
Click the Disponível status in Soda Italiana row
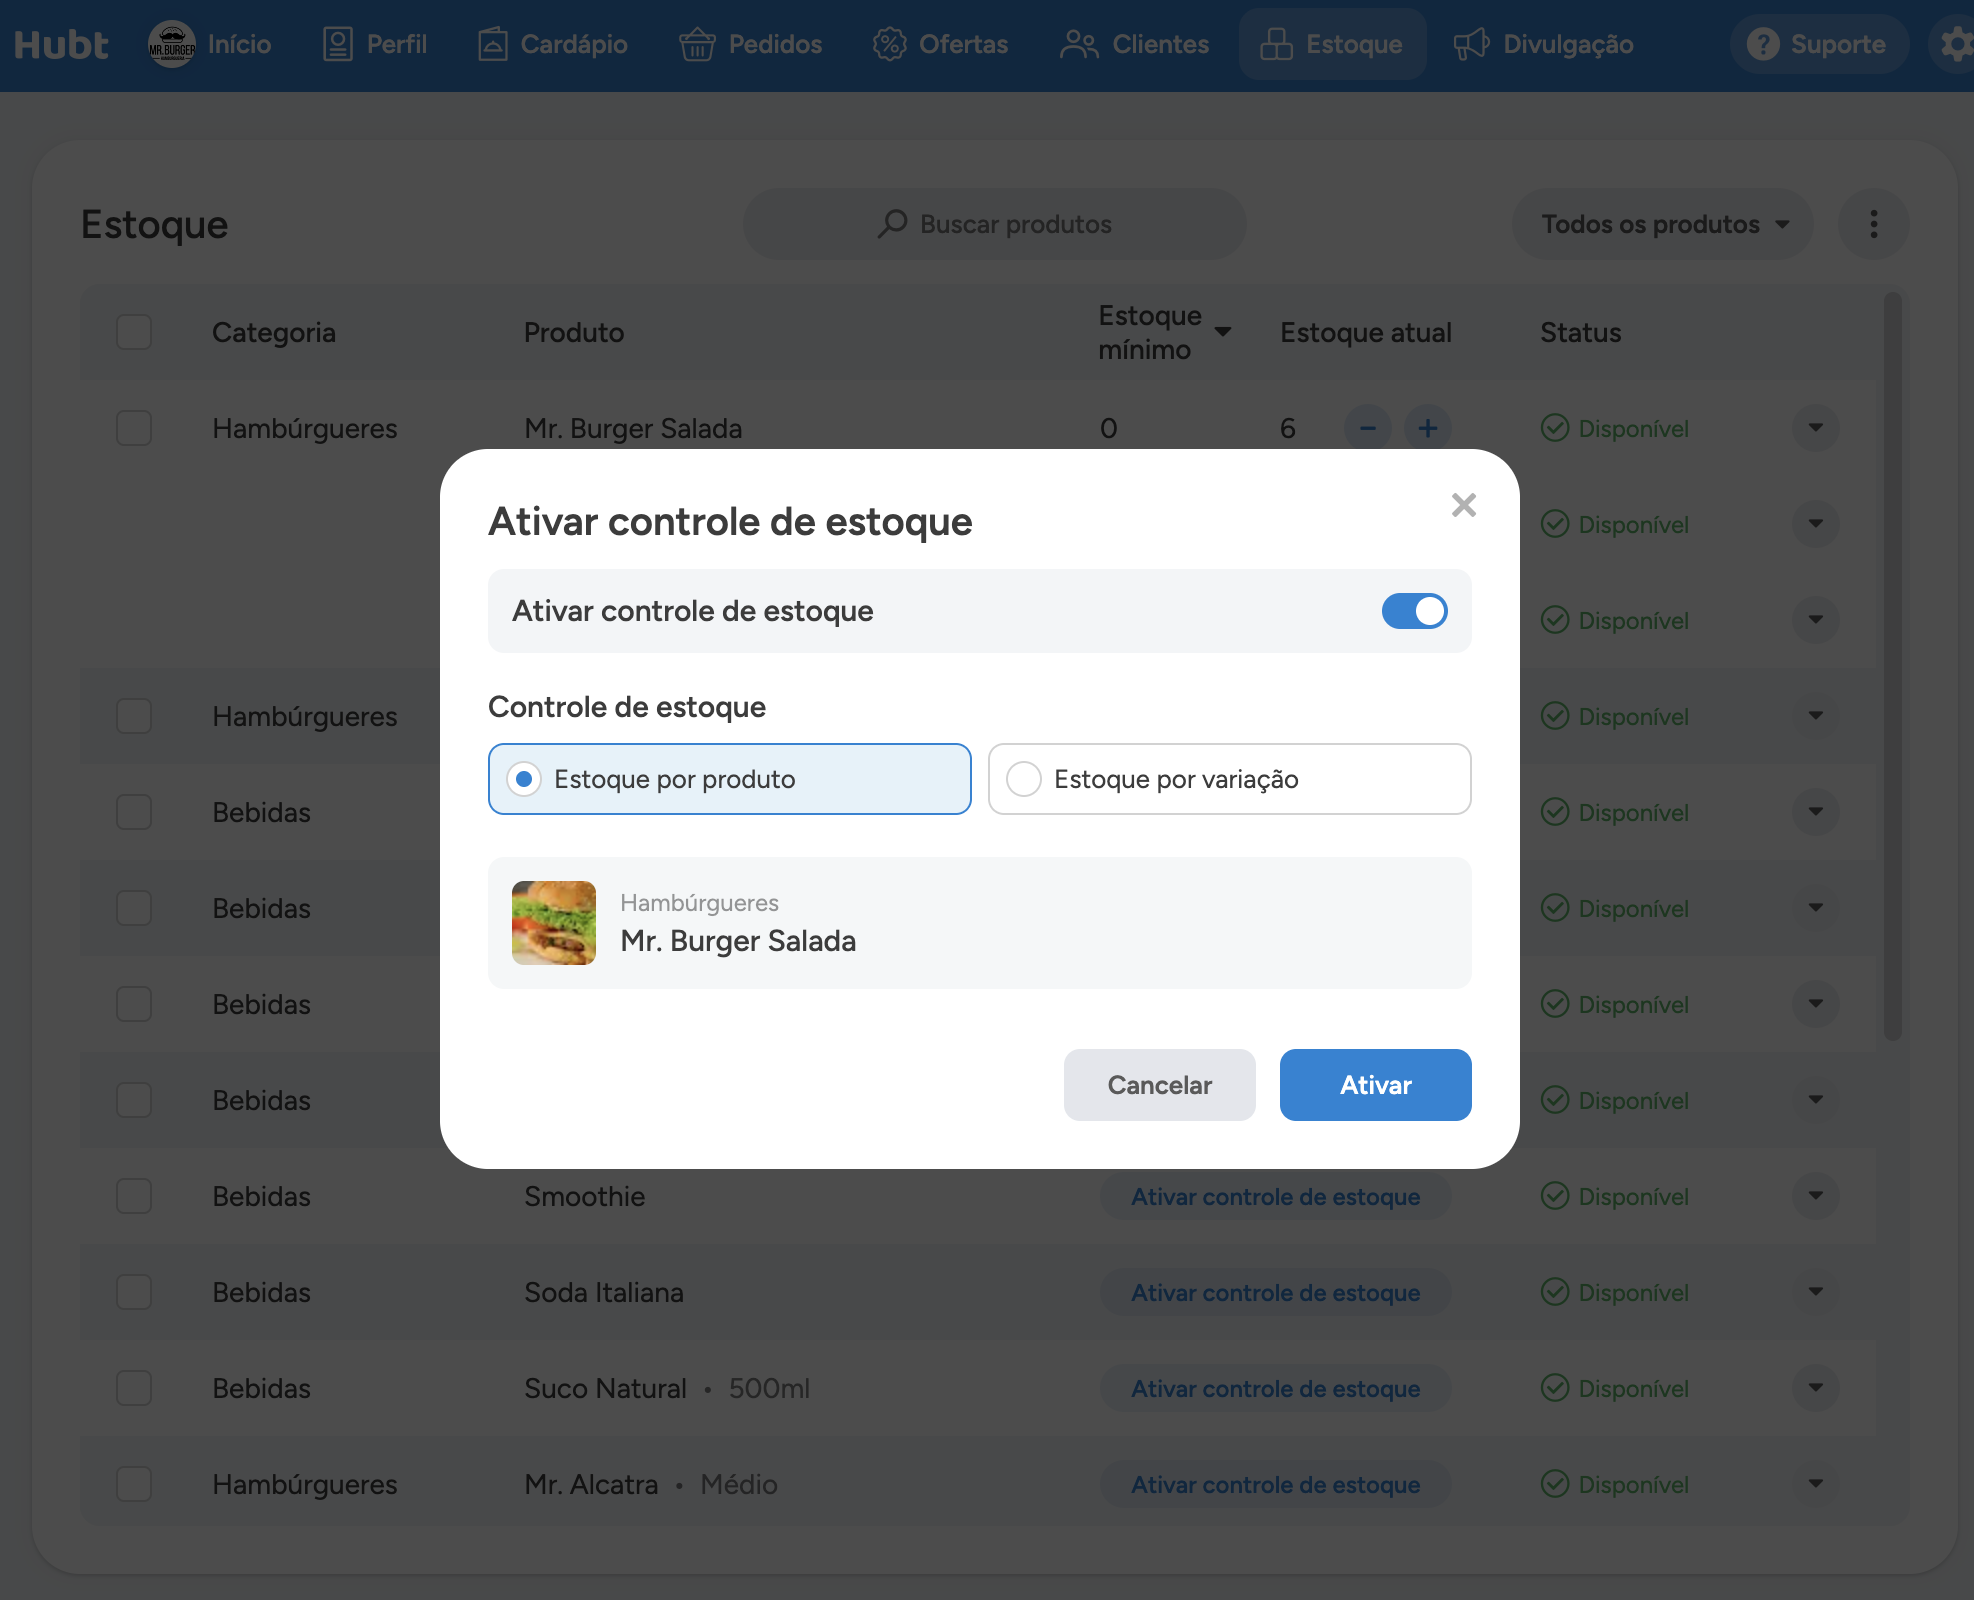tap(1615, 1292)
